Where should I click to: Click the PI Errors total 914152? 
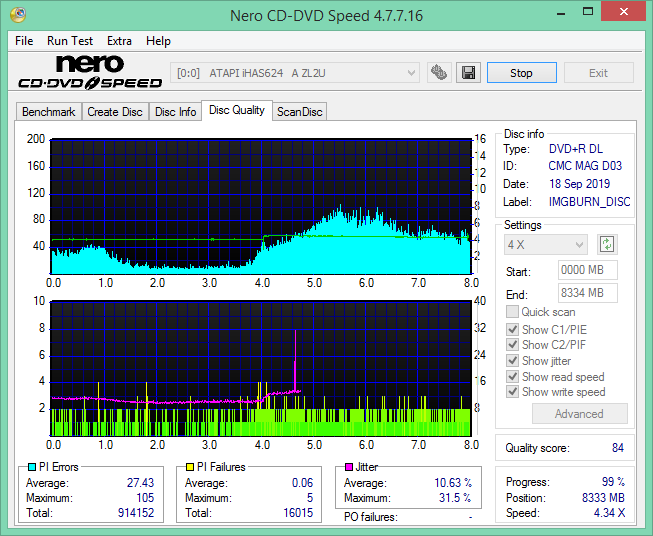pos(136,513)
